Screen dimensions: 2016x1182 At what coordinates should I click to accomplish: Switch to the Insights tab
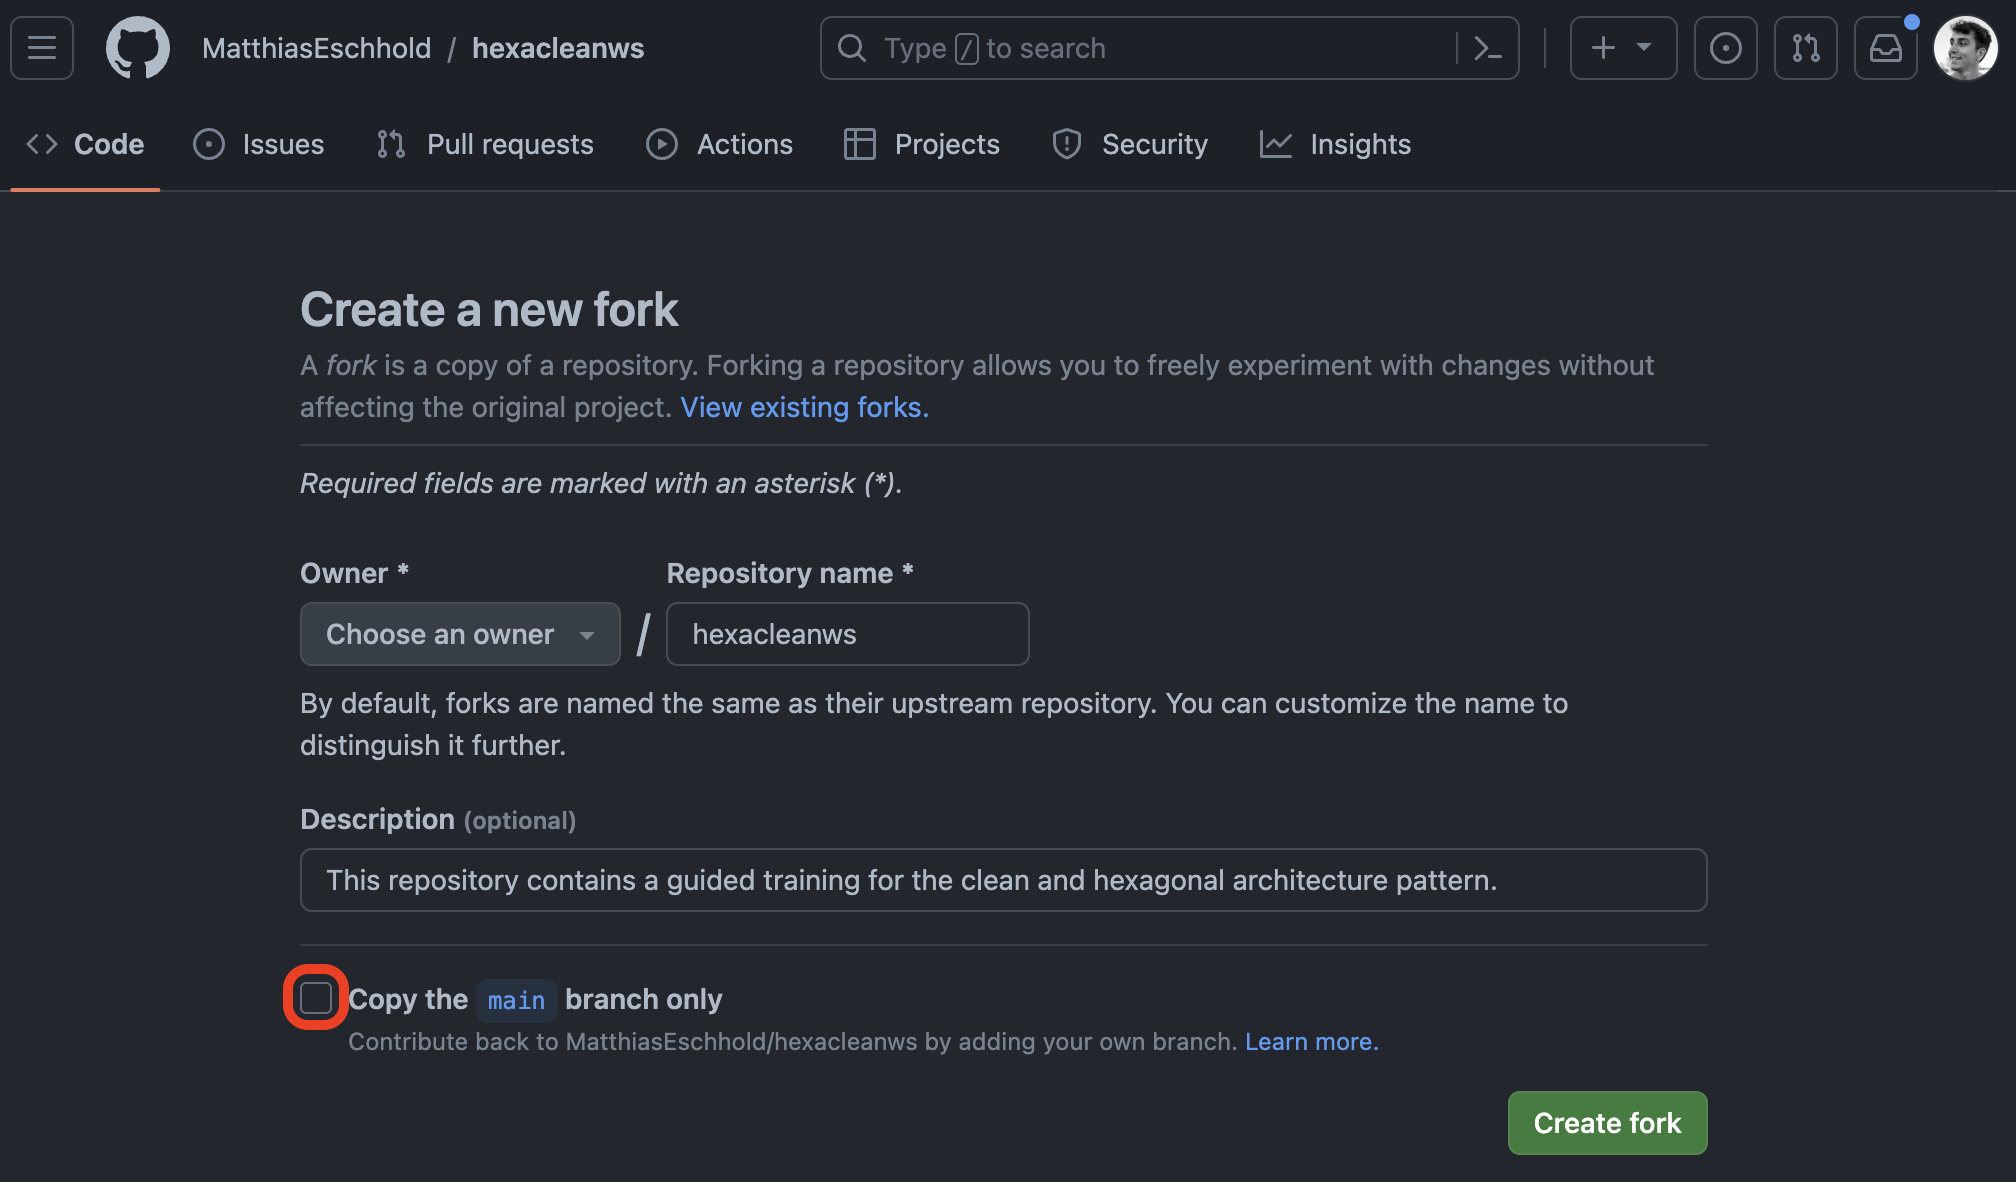tap(1335, 144)
